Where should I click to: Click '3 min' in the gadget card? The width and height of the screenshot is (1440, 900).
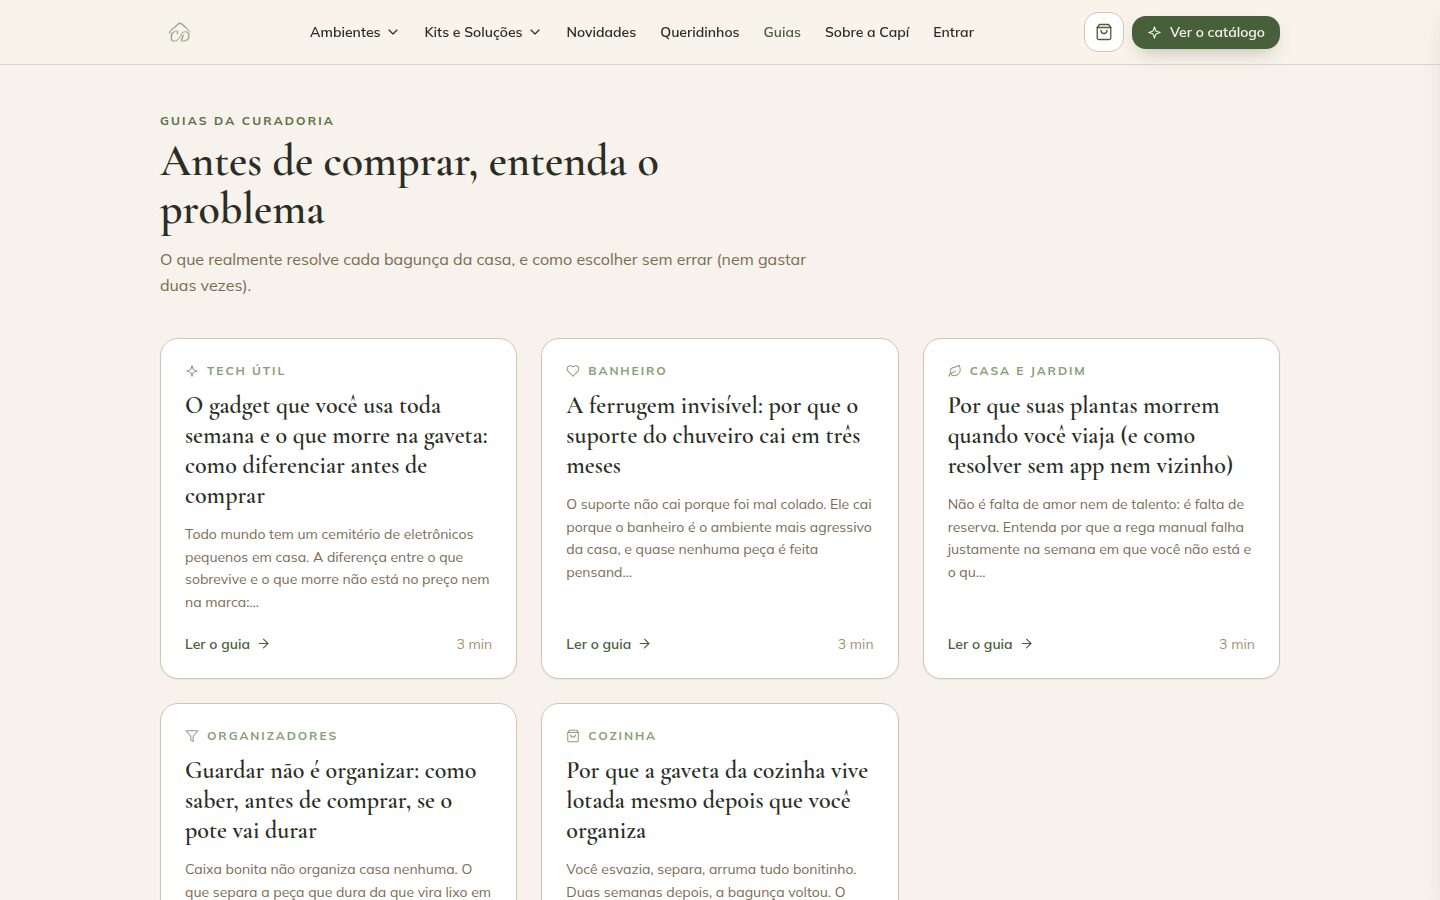474,644
